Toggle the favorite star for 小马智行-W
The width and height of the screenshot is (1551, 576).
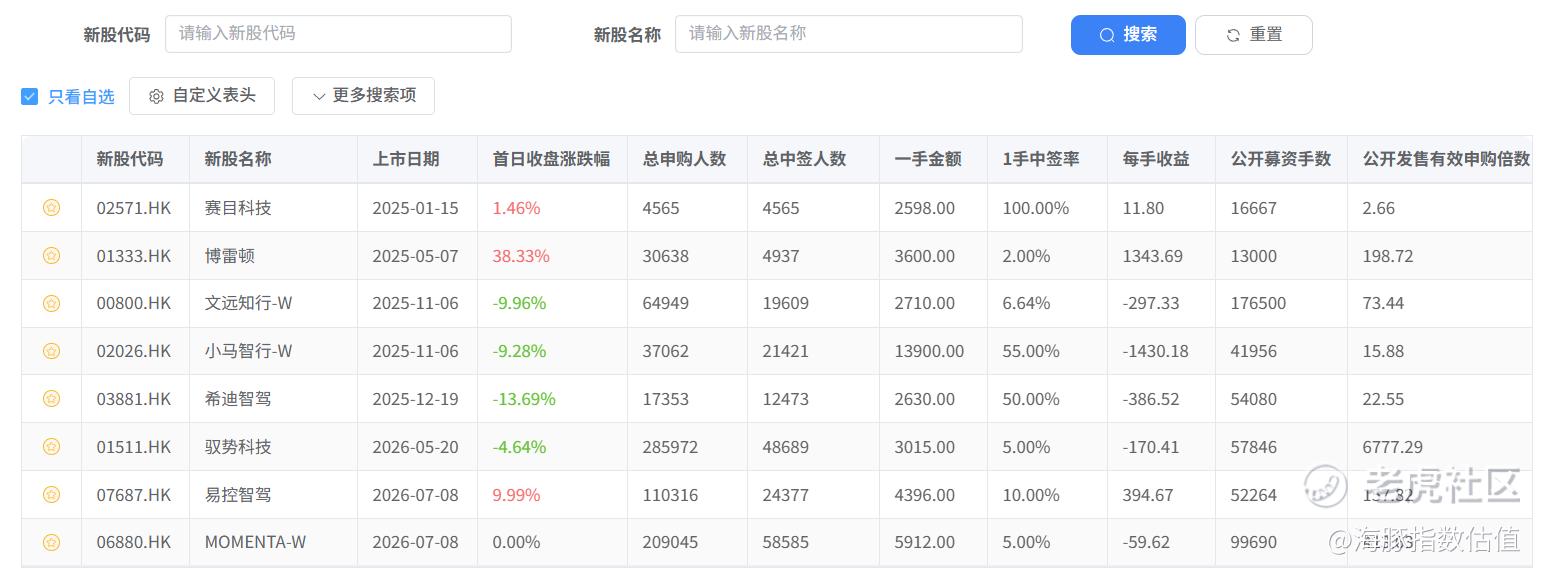click(x=51, y=351)
